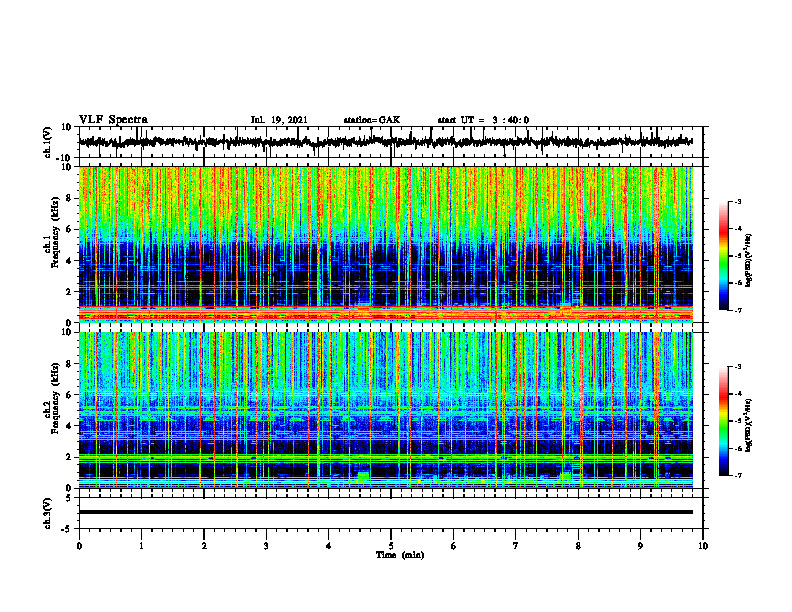Click the "start UT = 3:40:0" header text
The height and width of the screenshot is (612, 792).
pos(483,120)
